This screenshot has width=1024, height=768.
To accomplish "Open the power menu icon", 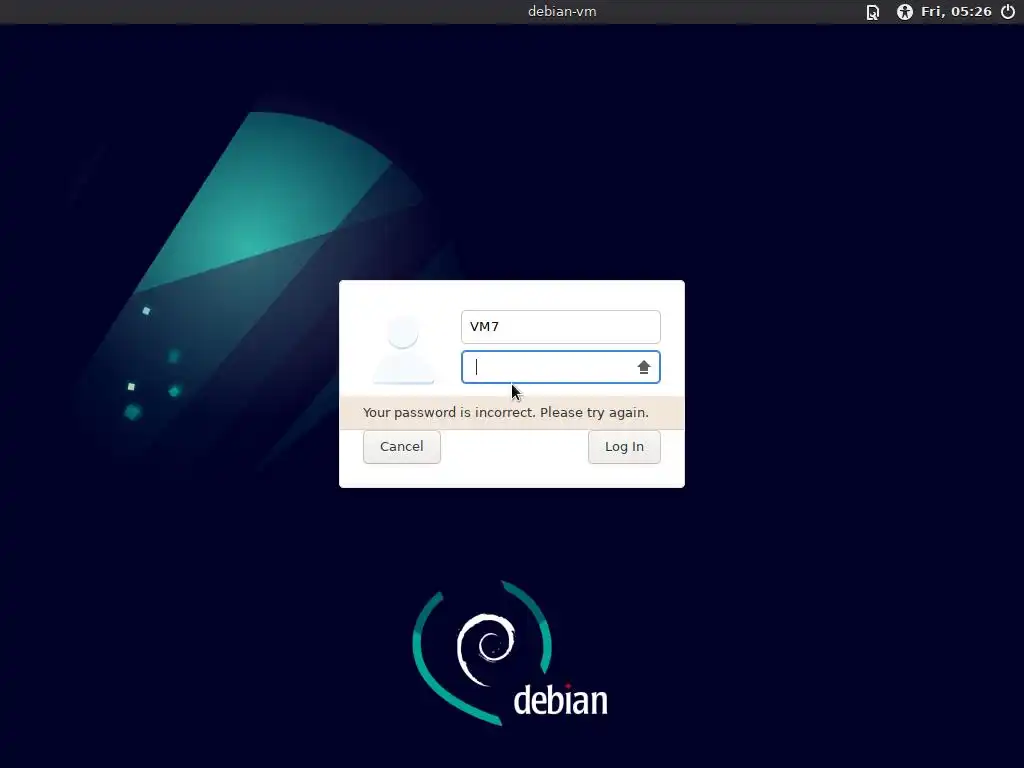I will (1008, 12).
